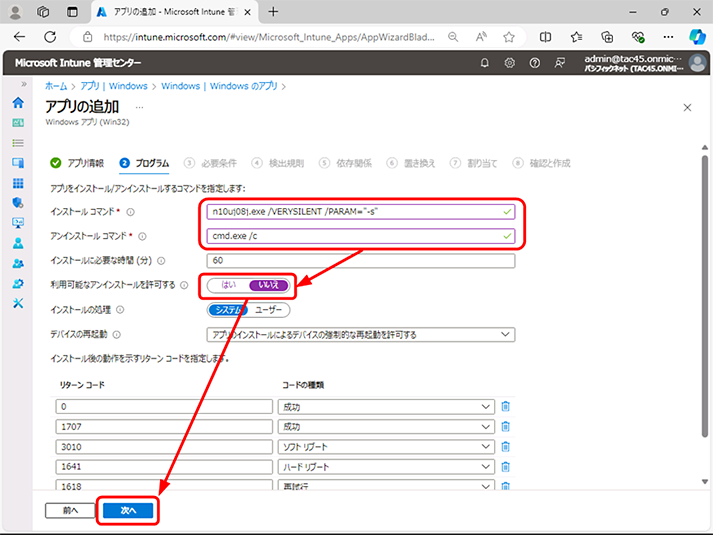Open the device restart behavior dropdown
The height and width of the screenshot is (535, 713).
[361, 335]
